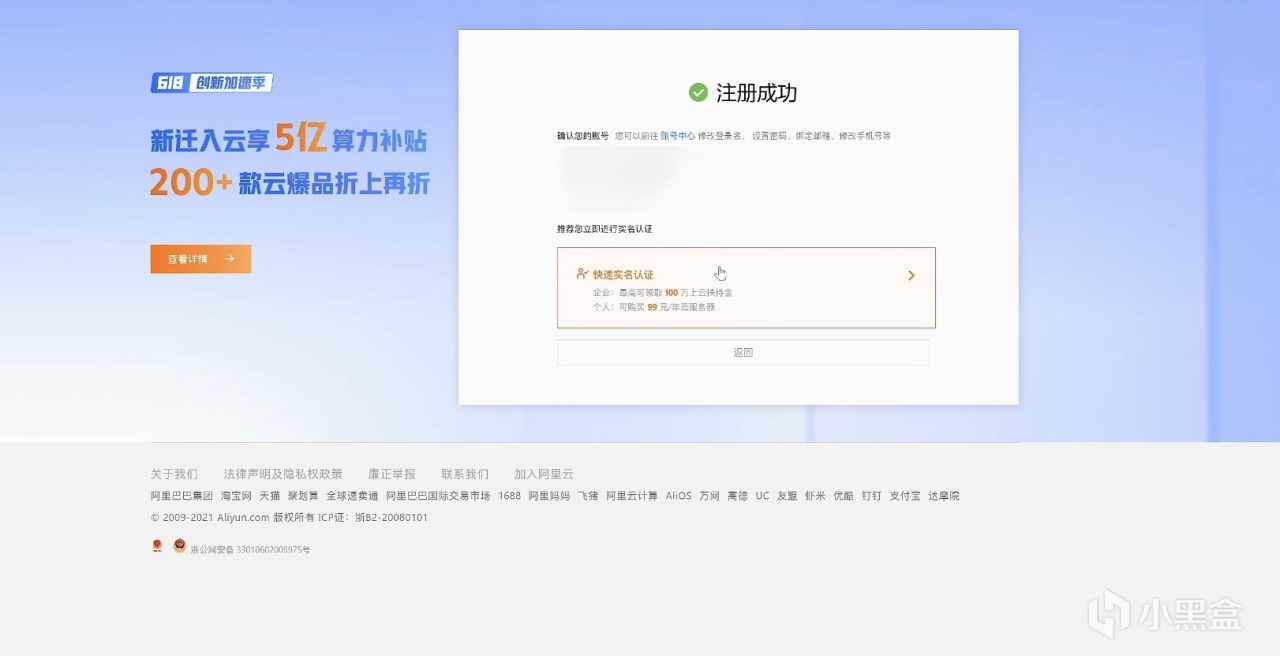
Task: Click the 个人 99元/年云服务器 line
Action: 654,307
